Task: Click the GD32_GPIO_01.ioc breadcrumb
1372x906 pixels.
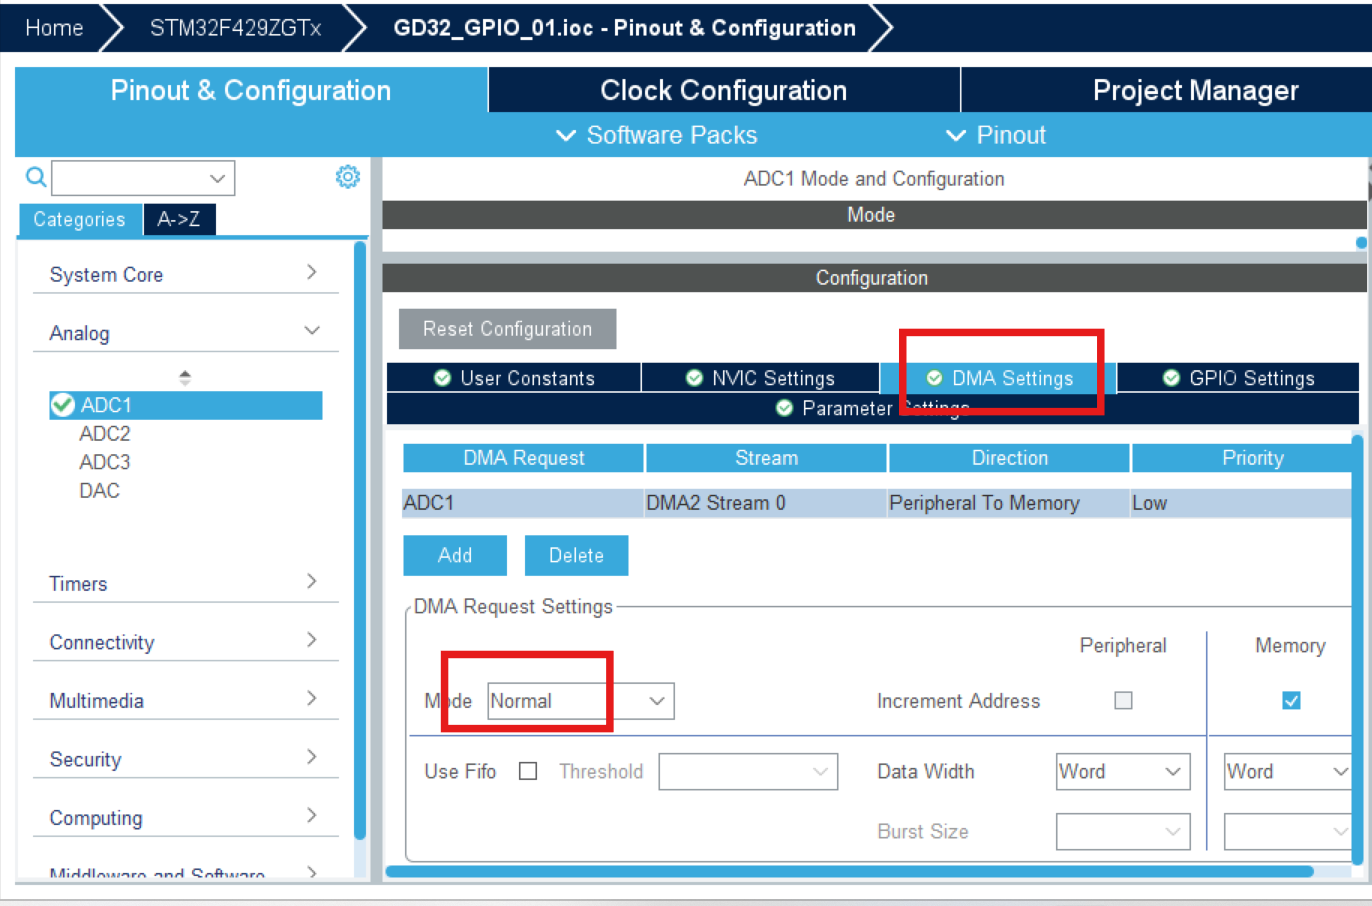Action: click(x=625, y=28)
